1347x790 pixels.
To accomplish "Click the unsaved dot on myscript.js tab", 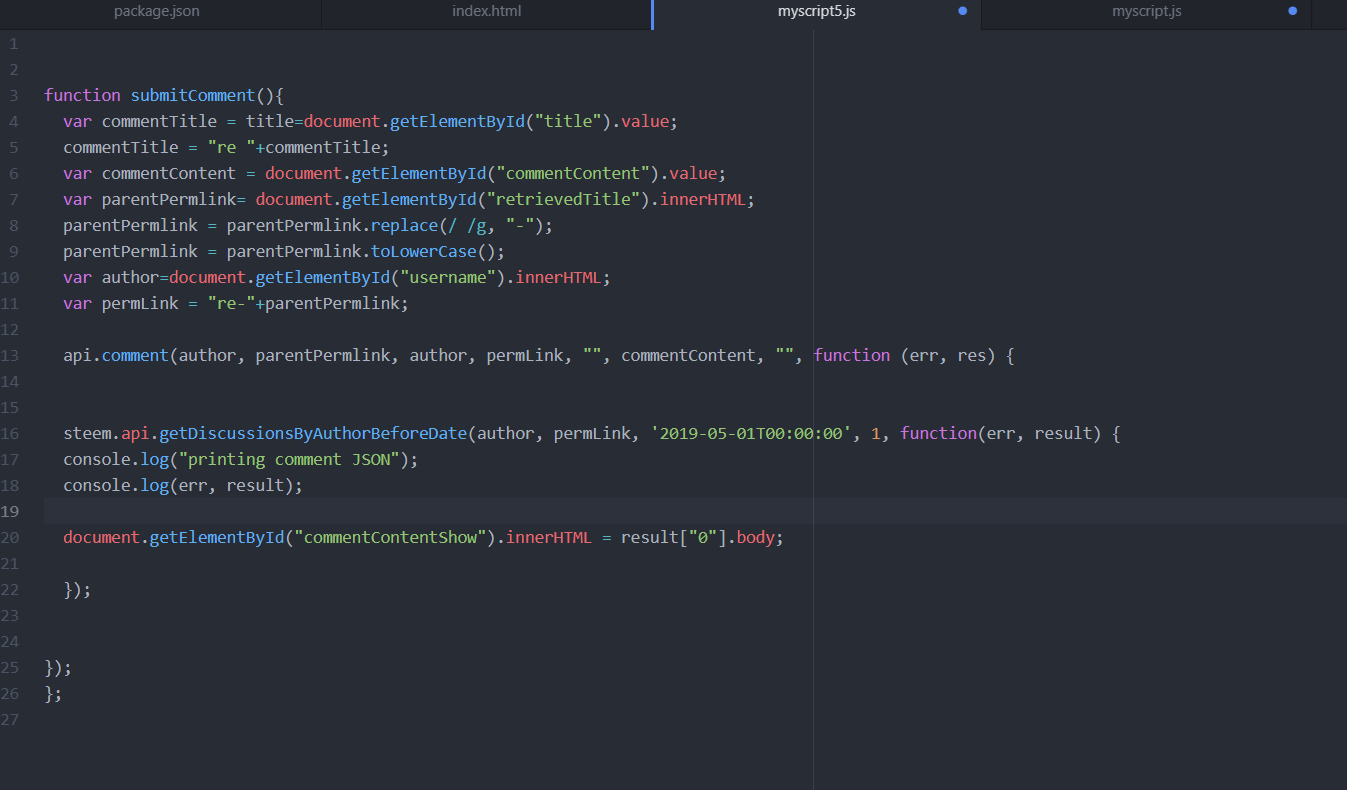I will [x=1292, y=12].
